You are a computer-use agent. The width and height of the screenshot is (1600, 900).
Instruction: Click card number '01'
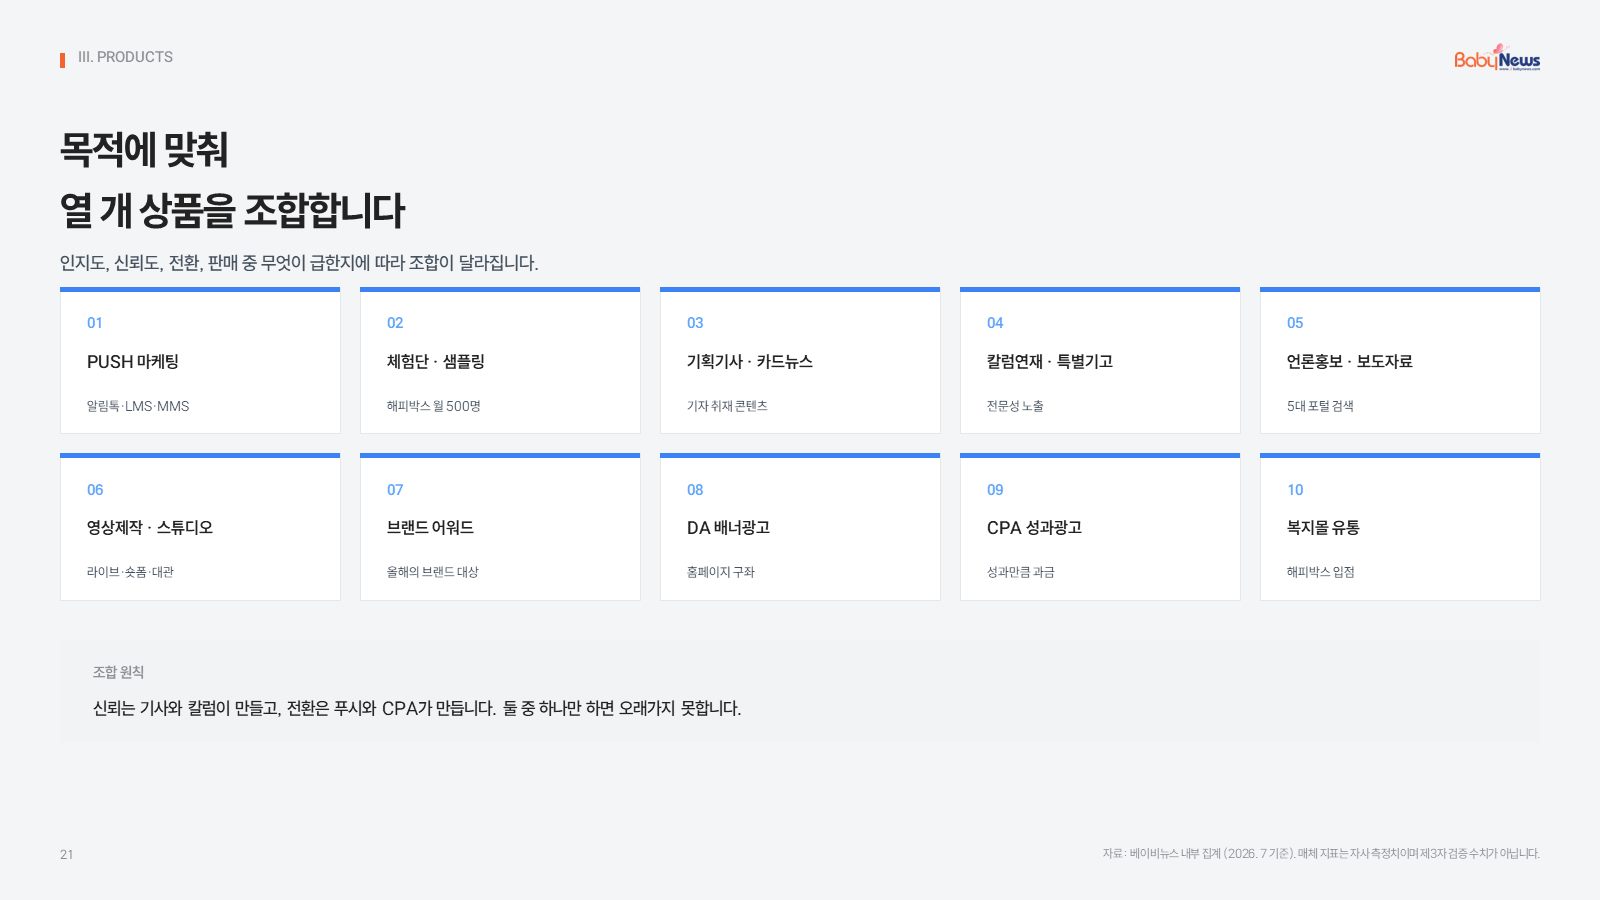click(x=95, y=323)
